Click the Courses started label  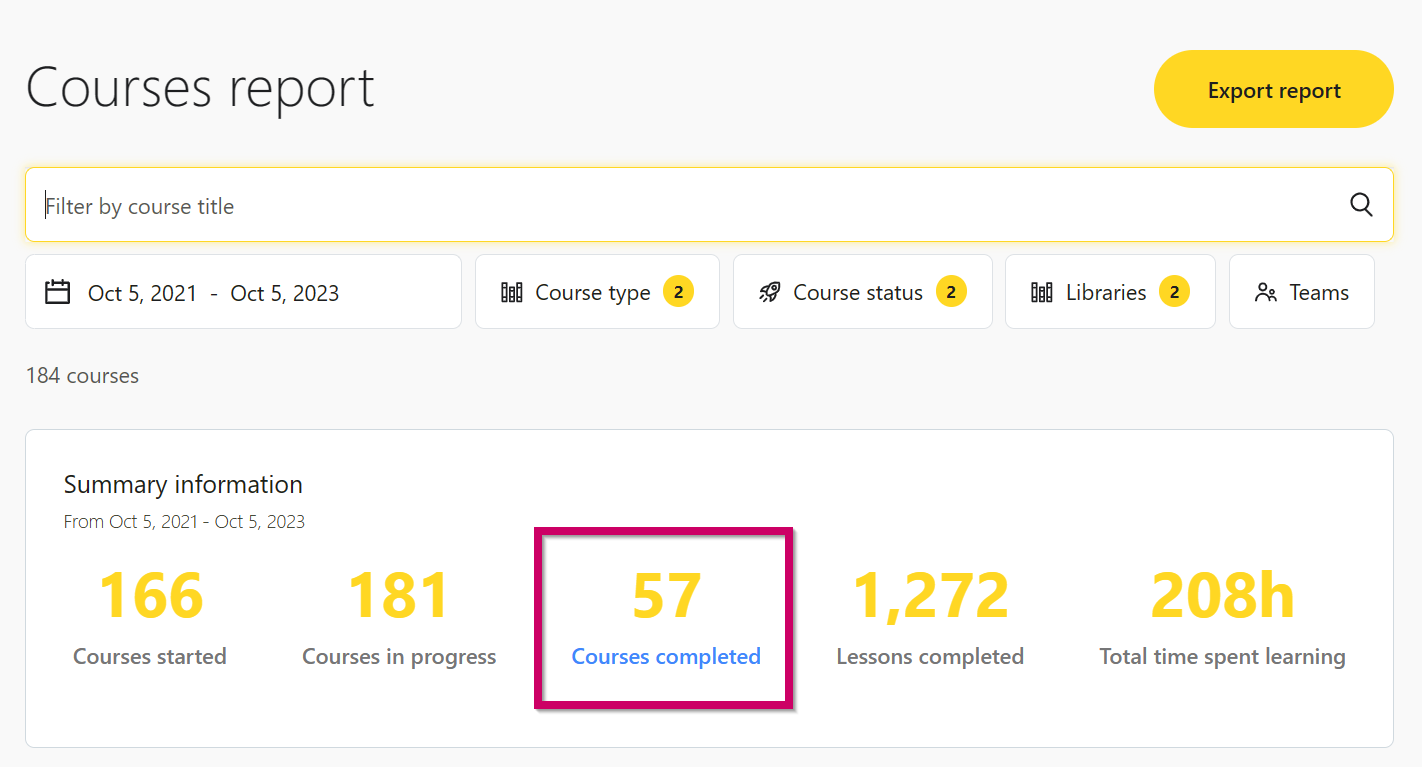tap(150, 657)
